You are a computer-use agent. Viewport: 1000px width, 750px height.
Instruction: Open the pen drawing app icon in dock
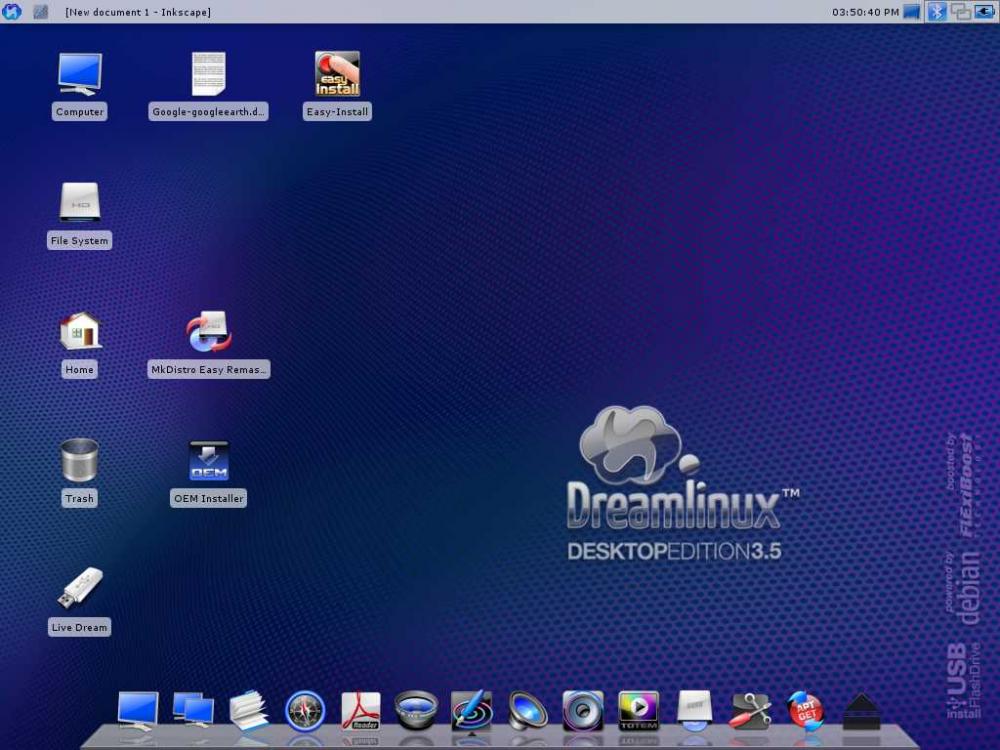(471, 710)
